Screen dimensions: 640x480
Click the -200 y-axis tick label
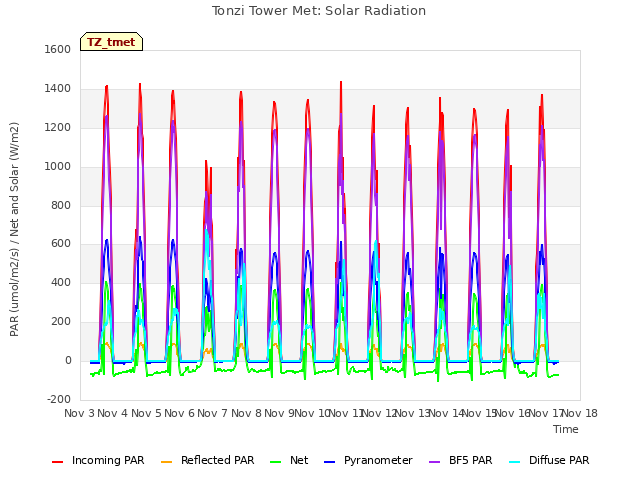(x=59, y=399)
